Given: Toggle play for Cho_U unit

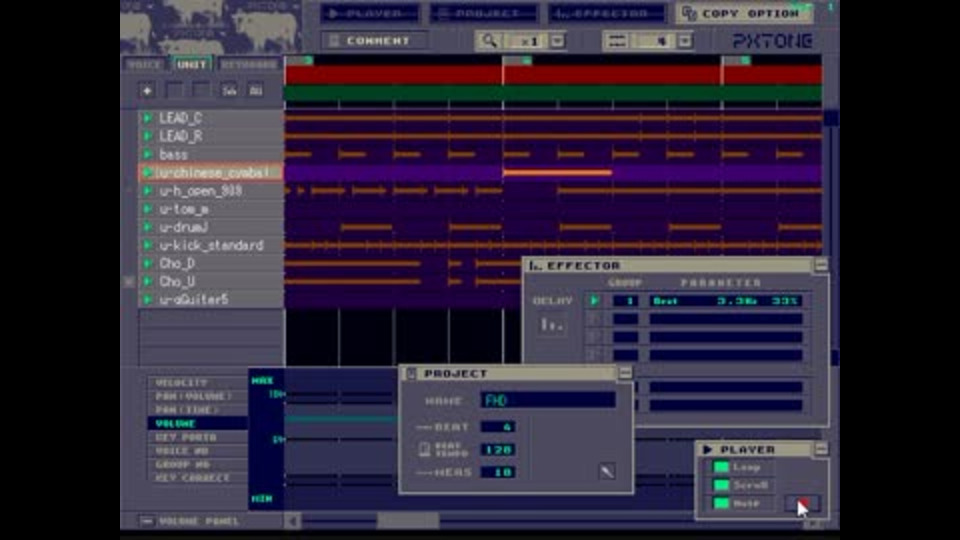Looking at the screenshot, I should [148, 282].
